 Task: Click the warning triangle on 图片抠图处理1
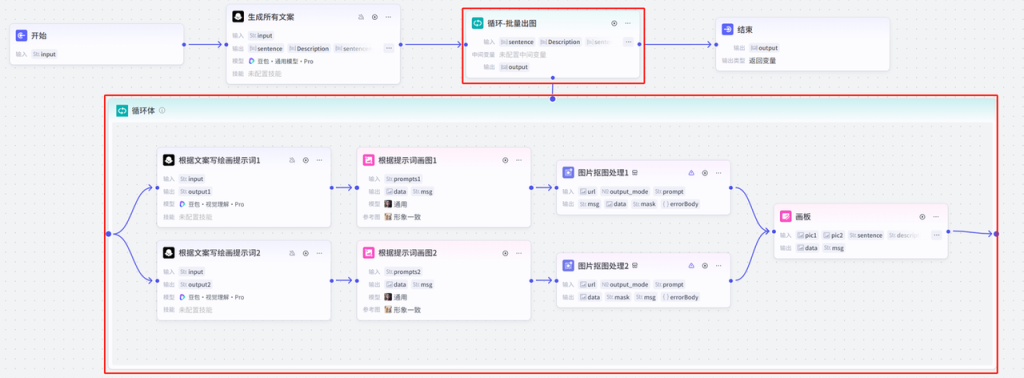[691, 173]
